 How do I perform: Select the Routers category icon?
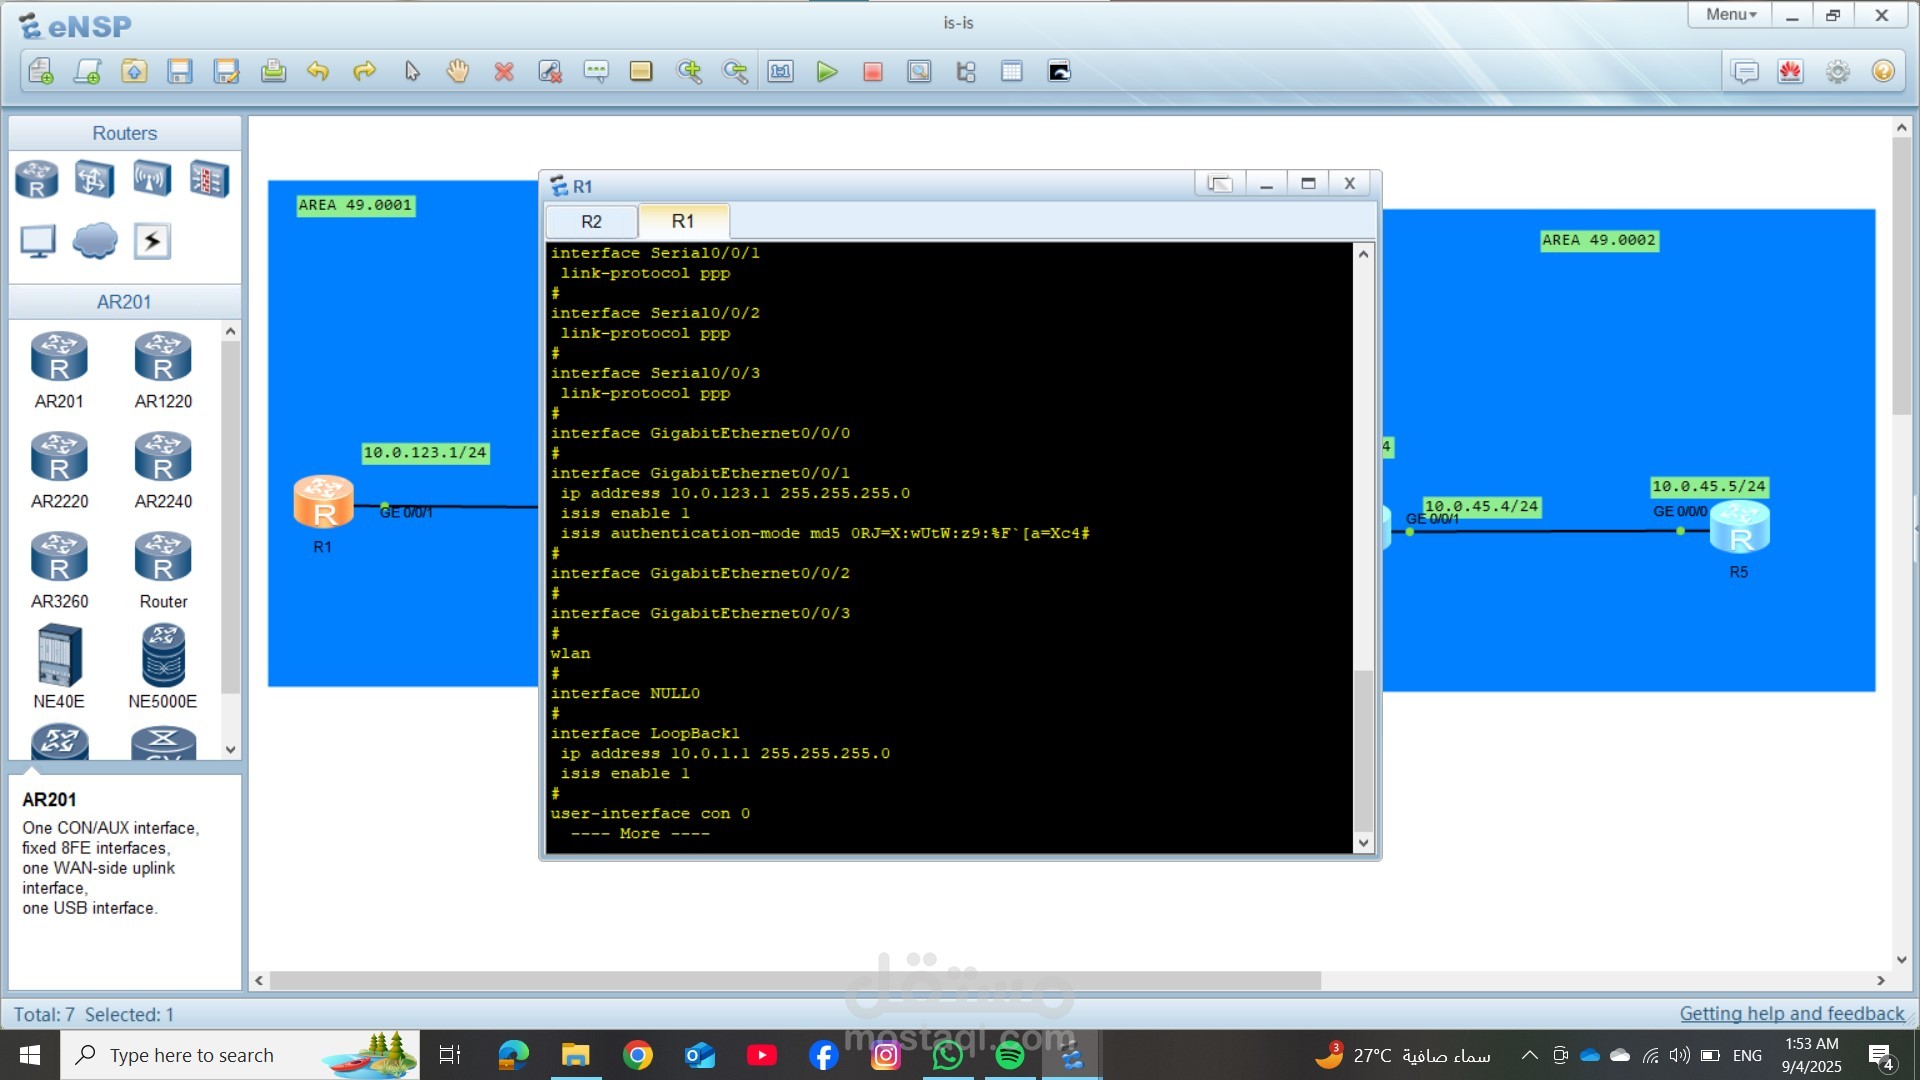[x=37, y=179]
